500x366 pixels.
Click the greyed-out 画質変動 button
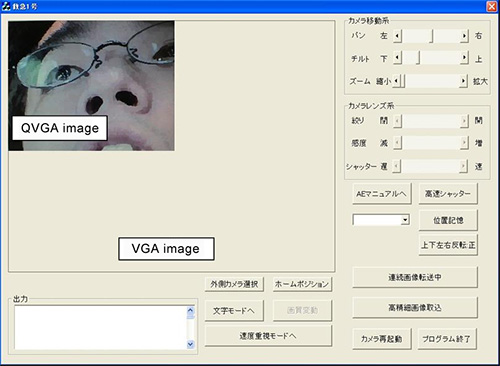302,311
